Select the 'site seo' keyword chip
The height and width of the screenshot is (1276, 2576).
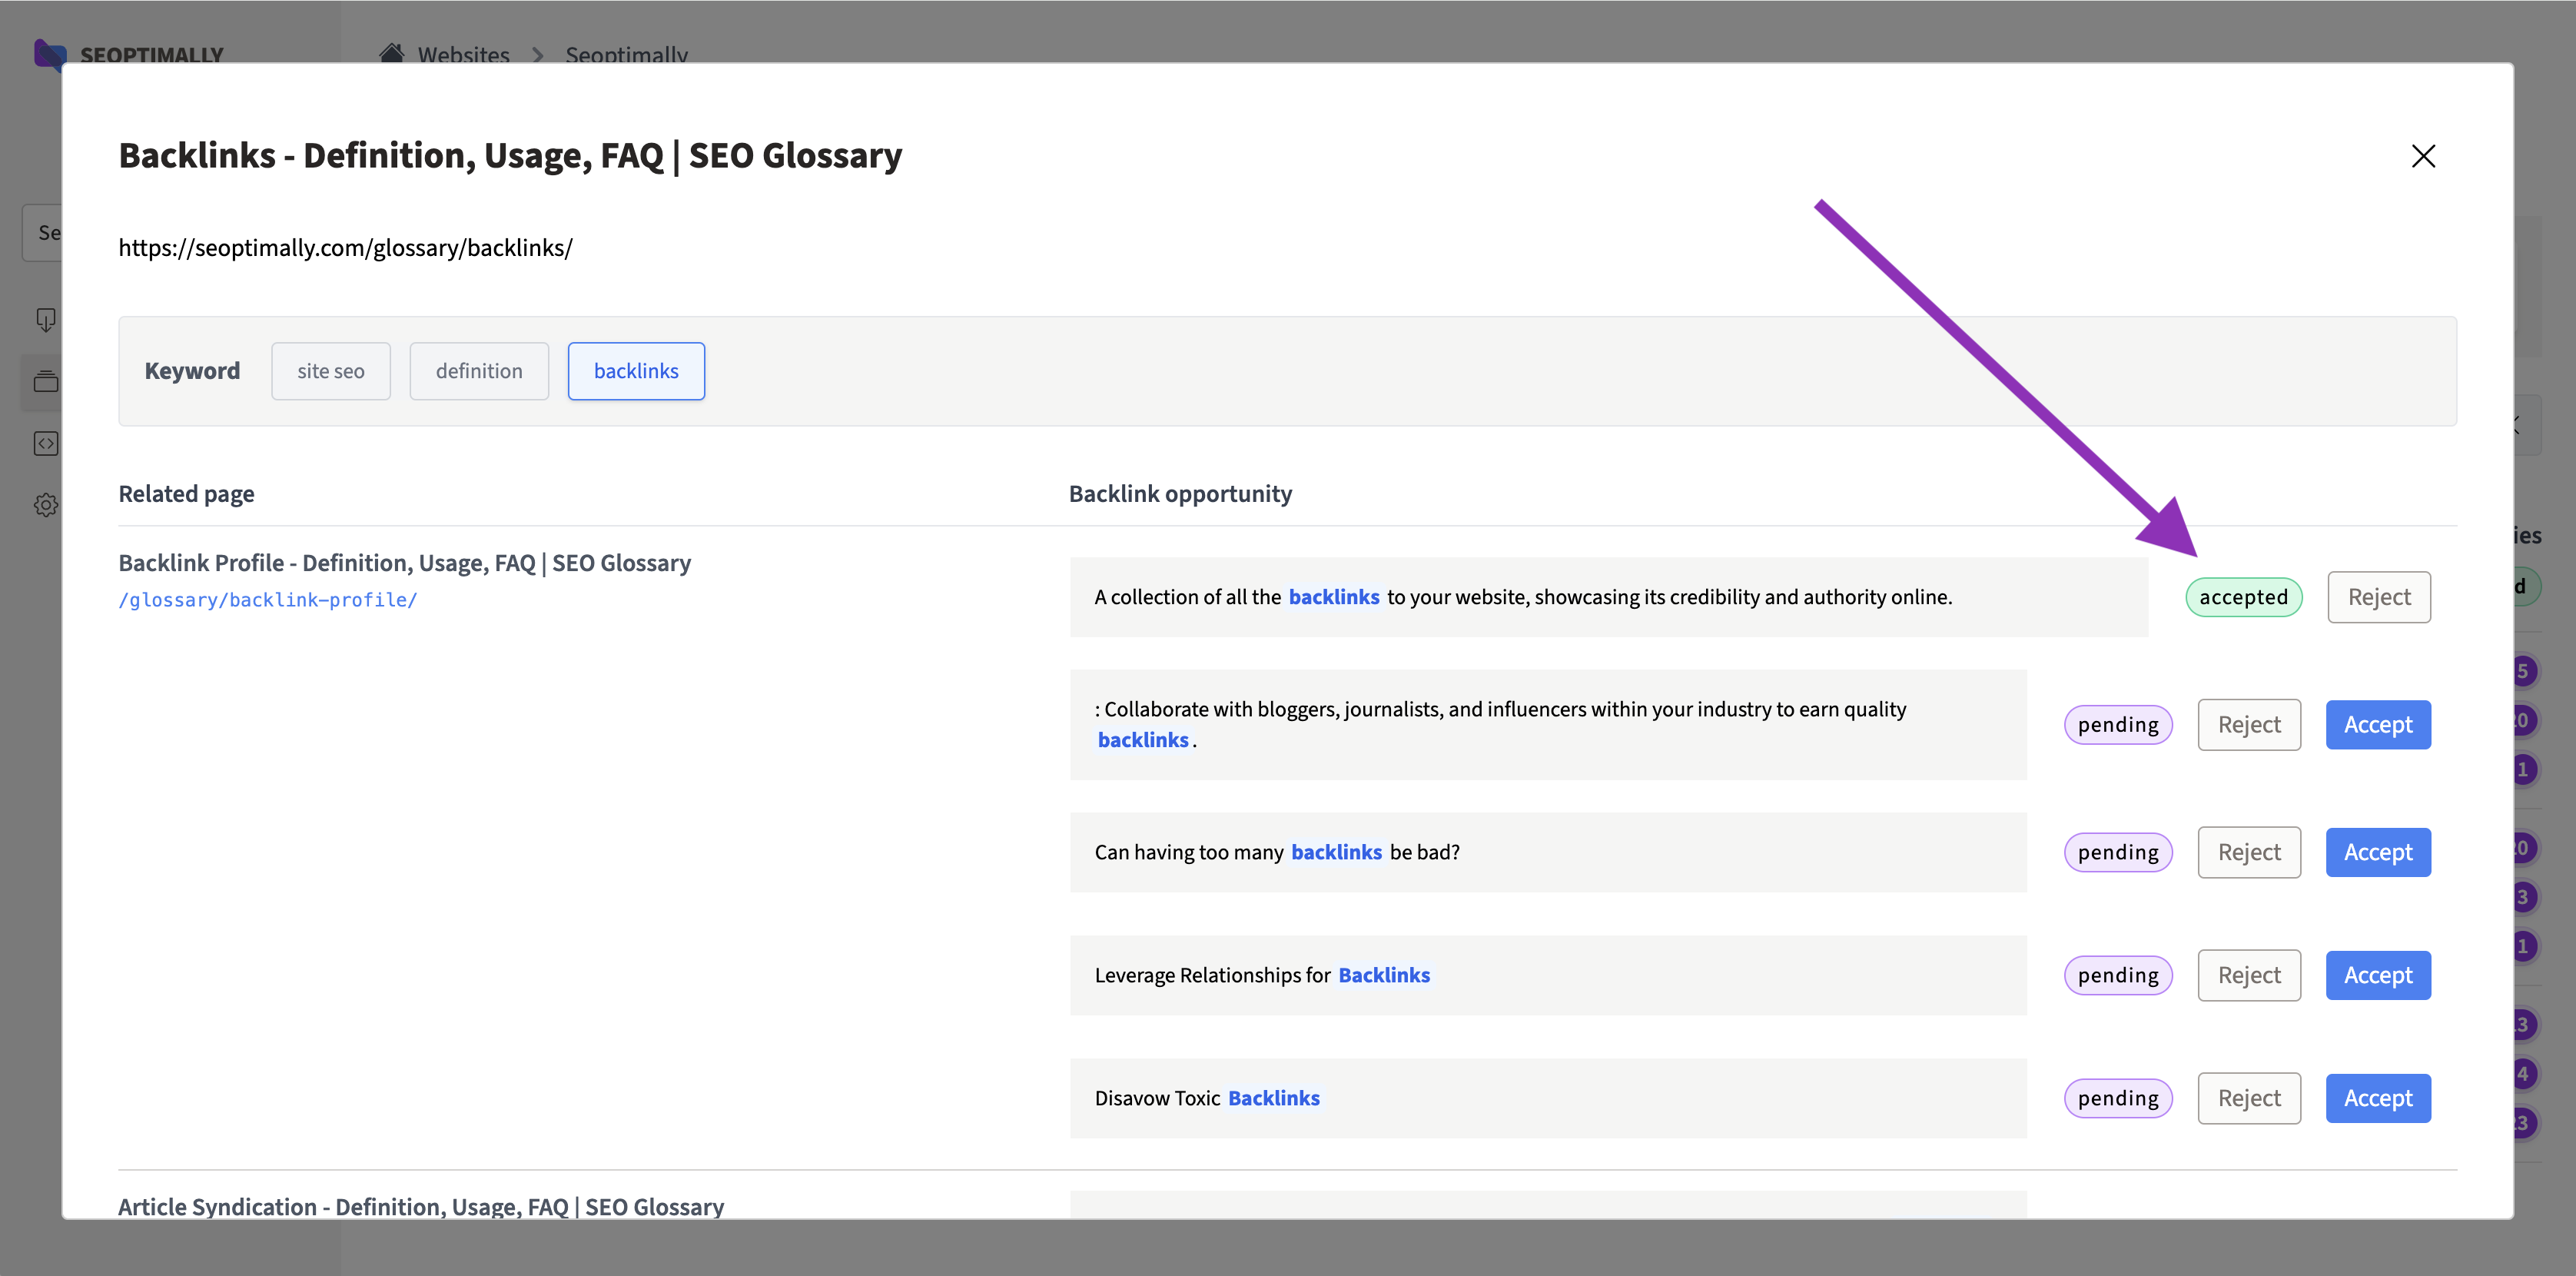click(330, 371)
